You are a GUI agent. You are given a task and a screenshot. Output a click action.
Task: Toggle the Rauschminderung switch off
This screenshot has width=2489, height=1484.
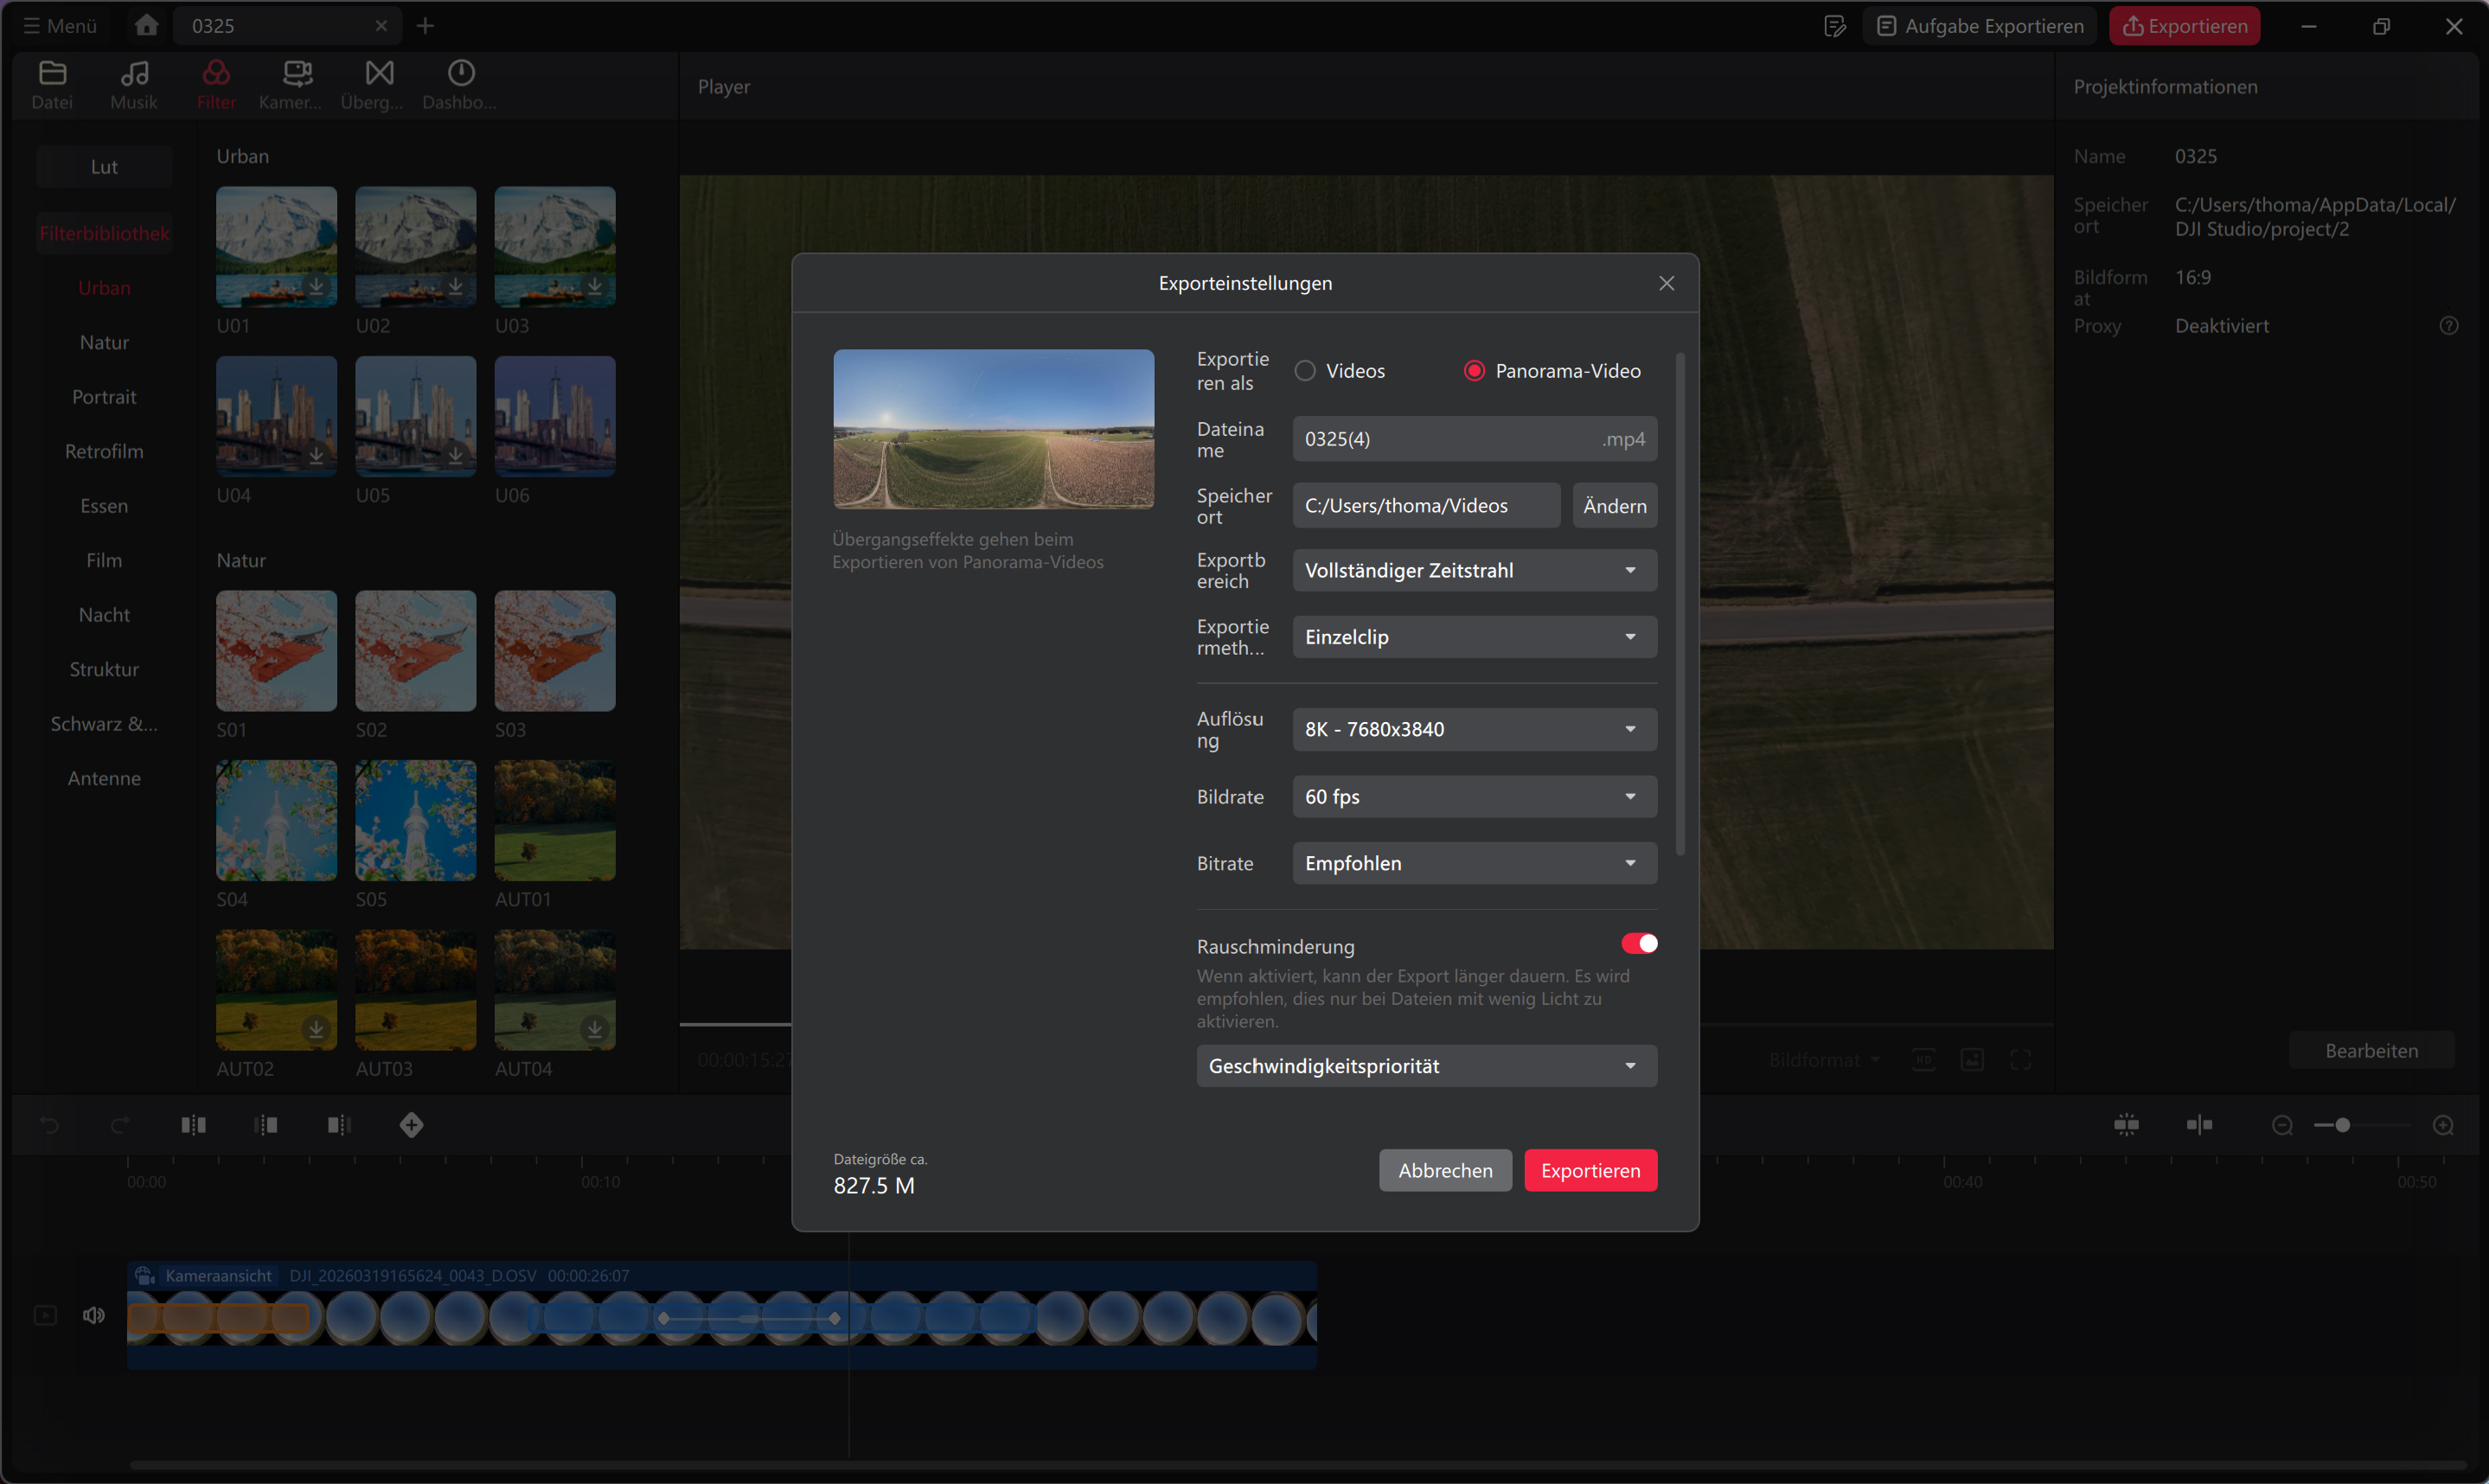pos(1639,943)
